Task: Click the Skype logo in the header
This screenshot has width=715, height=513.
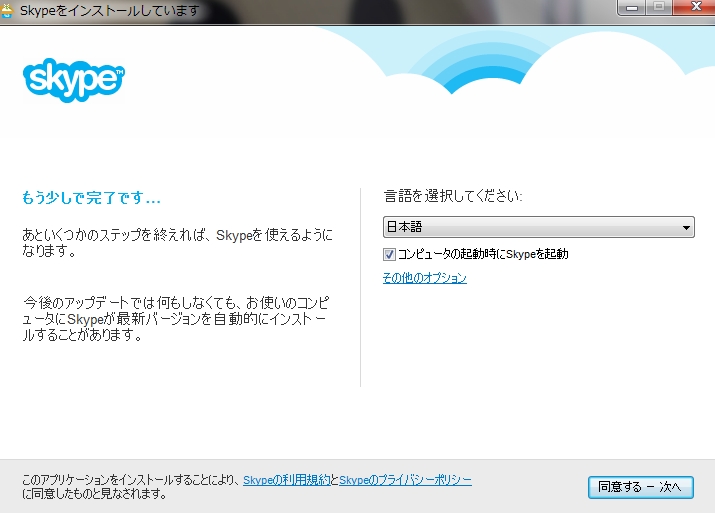Action: coord(73,78)
